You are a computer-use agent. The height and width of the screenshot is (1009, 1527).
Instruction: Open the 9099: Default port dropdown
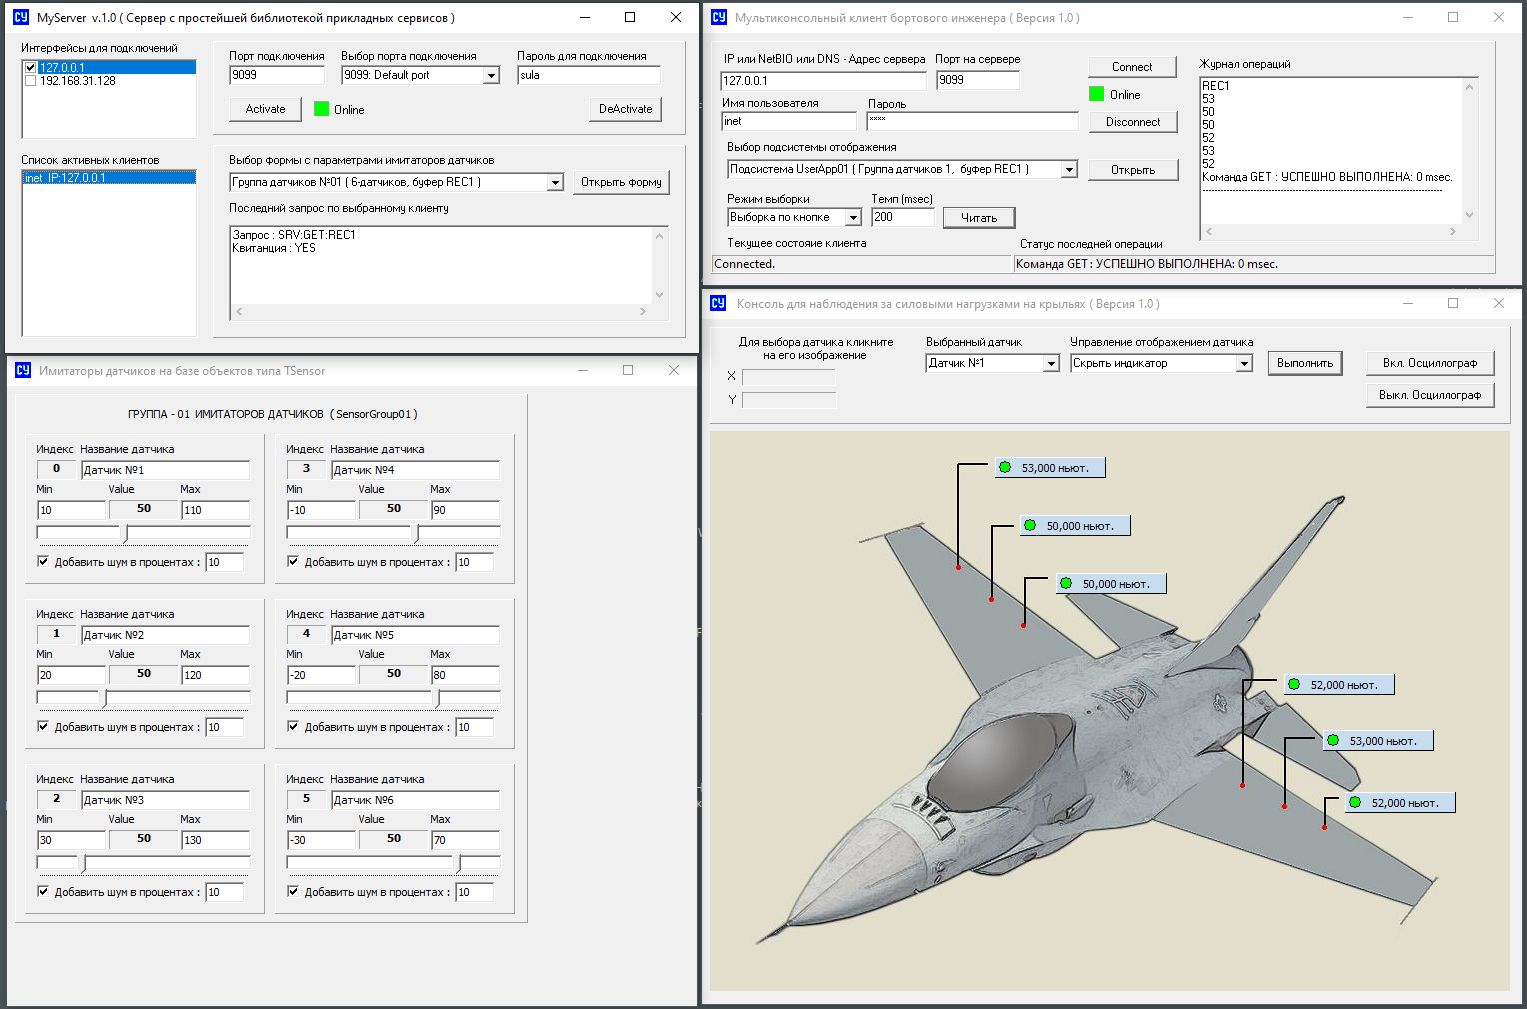[x=491, y=76]
